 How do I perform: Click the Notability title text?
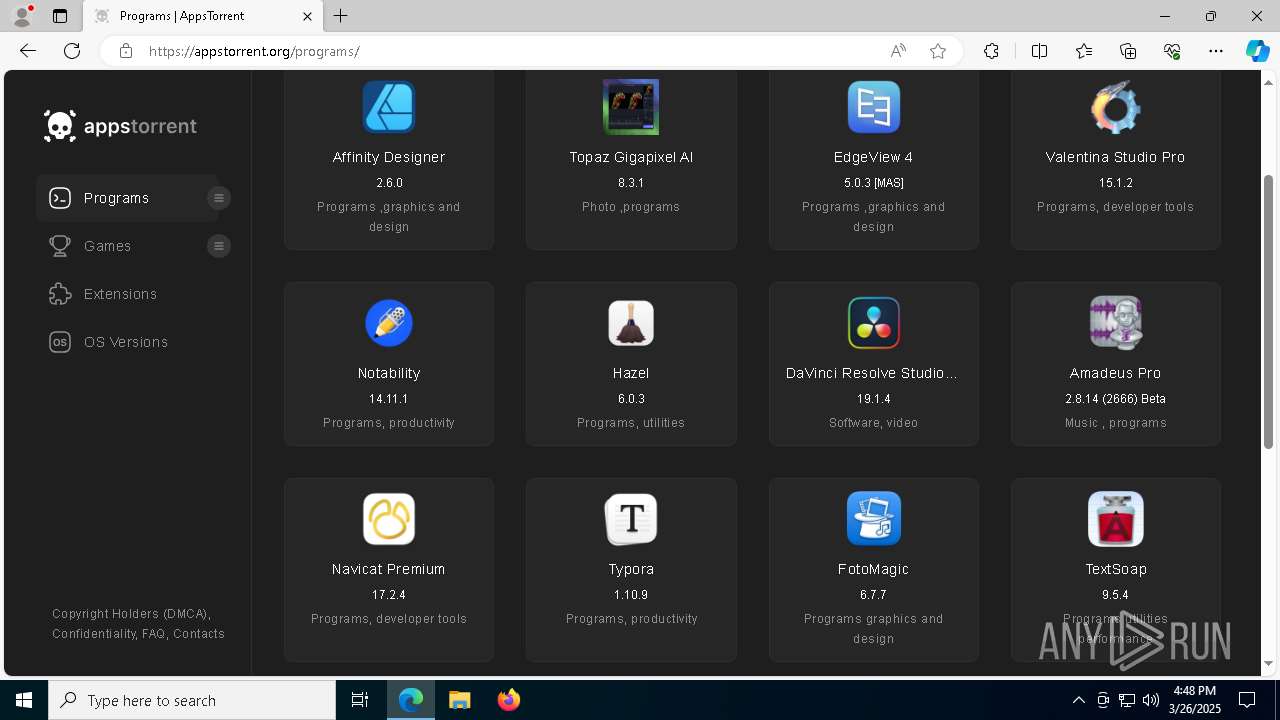pyautogui.click(x=389, y=373)
